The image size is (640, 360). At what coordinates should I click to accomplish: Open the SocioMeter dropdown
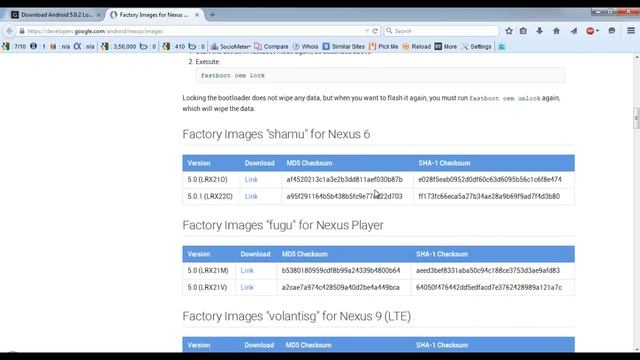click(231, 47)
